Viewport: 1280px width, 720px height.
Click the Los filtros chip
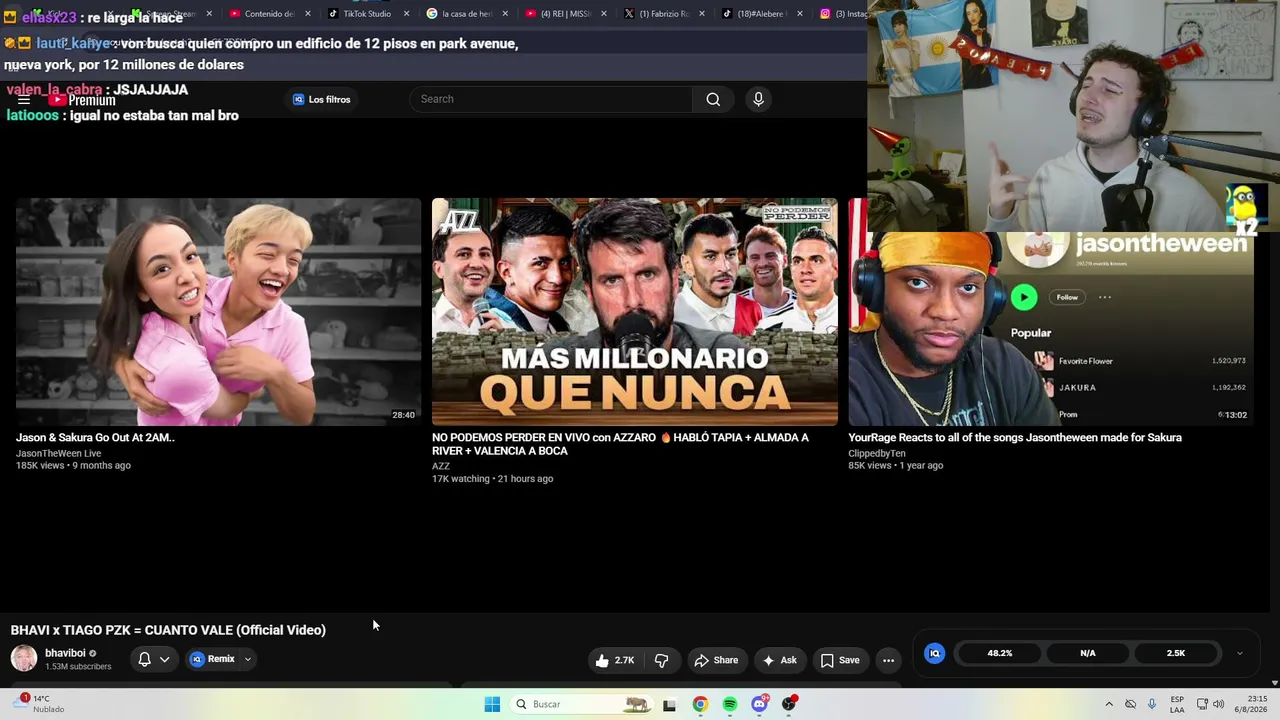322,99
